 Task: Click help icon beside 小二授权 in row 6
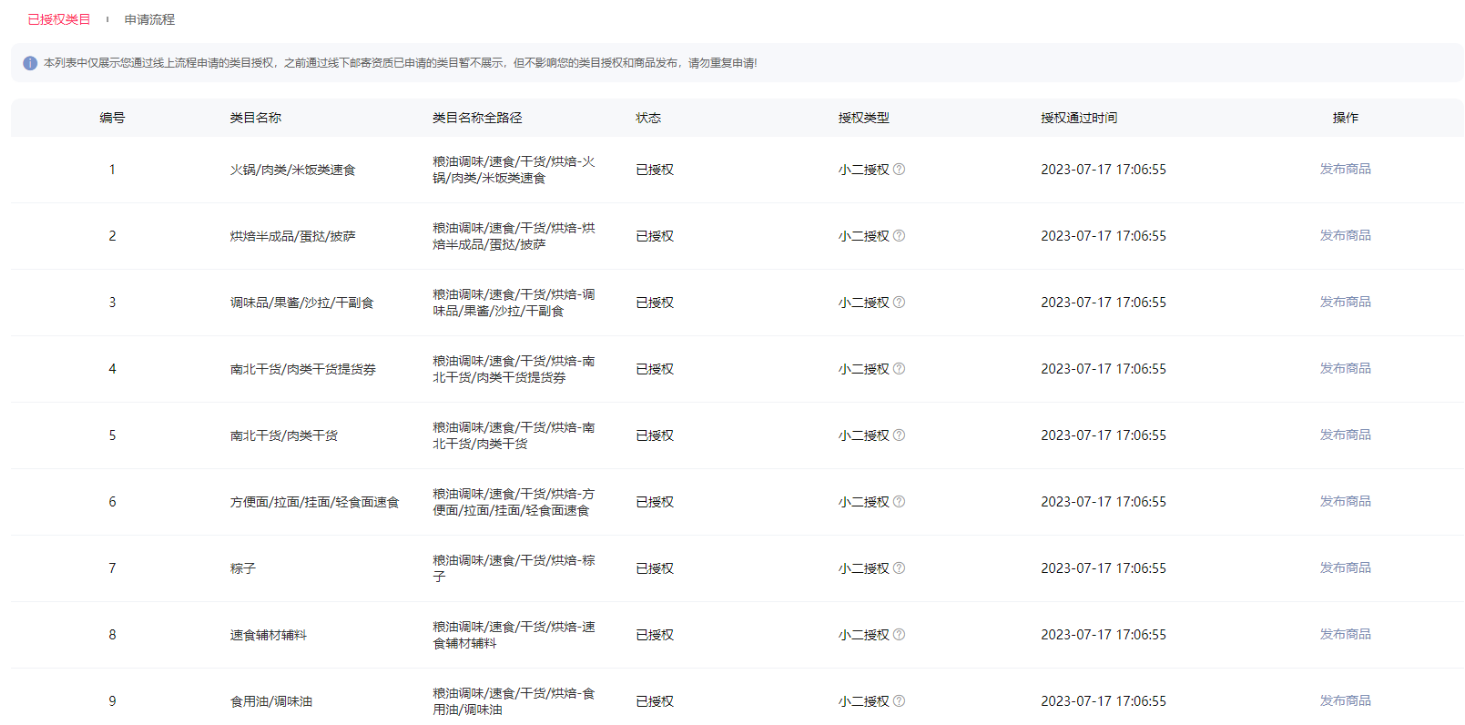tap(899, 502)
